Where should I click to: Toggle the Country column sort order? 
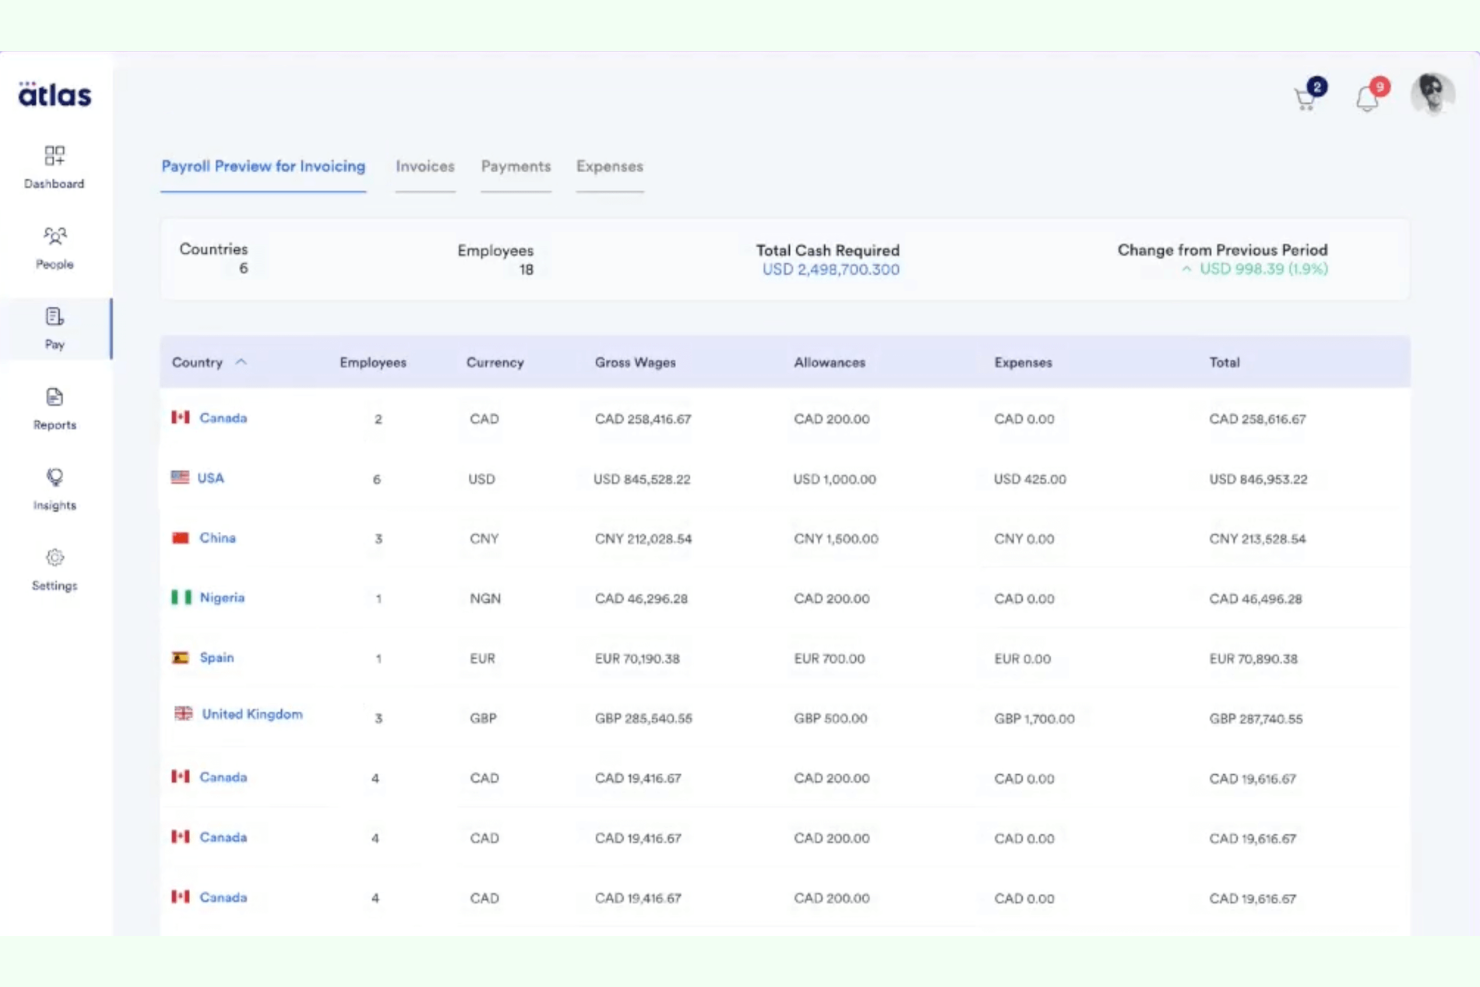pos(240,362)
